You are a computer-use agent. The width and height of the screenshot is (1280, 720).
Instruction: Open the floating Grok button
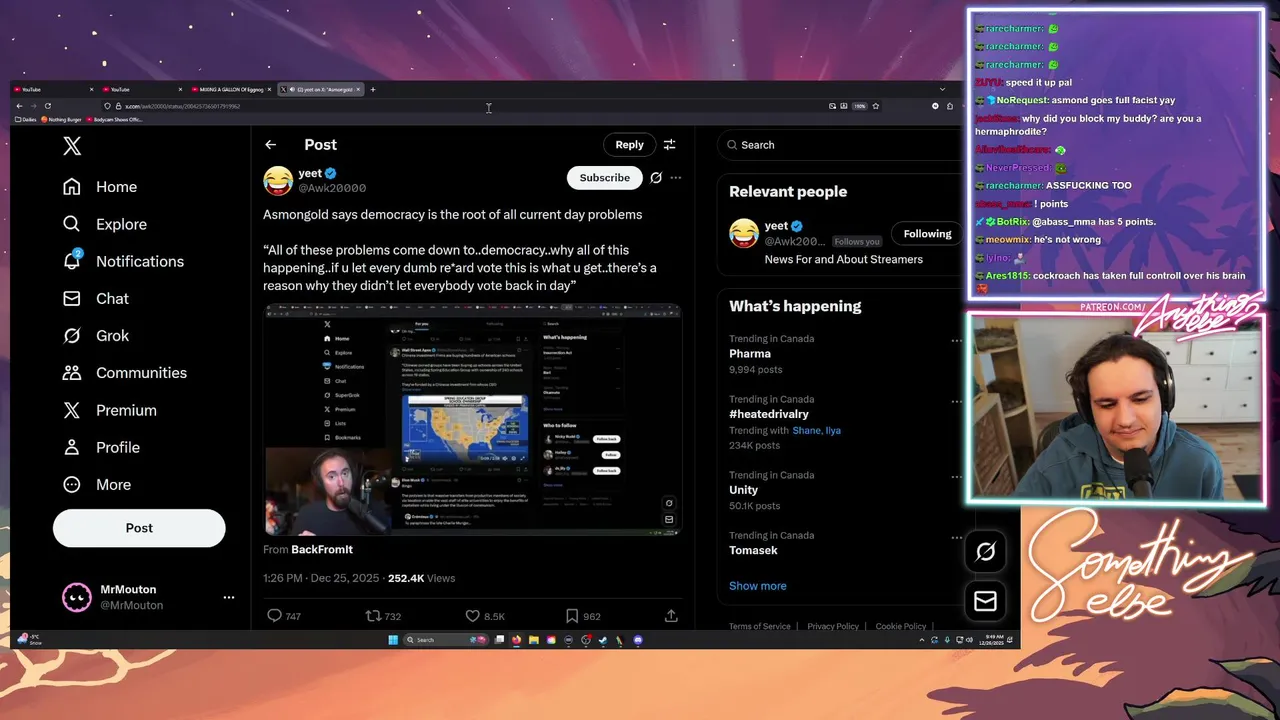click(x=985, y=551)
